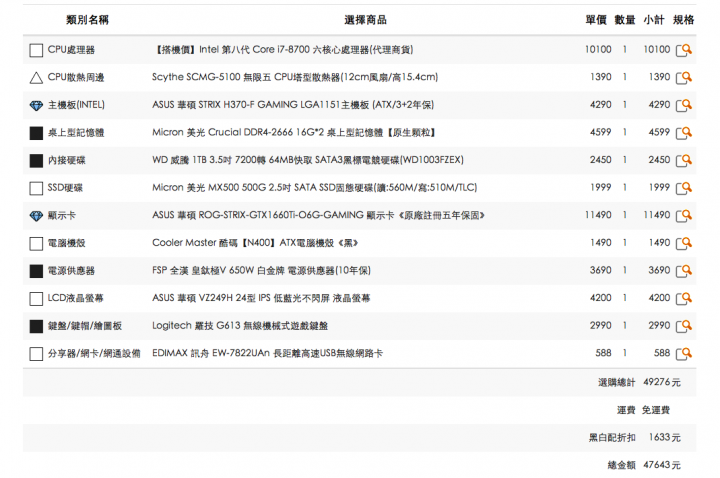Open spec magnifier for 桌上型記憶體 row
The height and width of the screenshot is (478, 720).
tap(684, 133)
